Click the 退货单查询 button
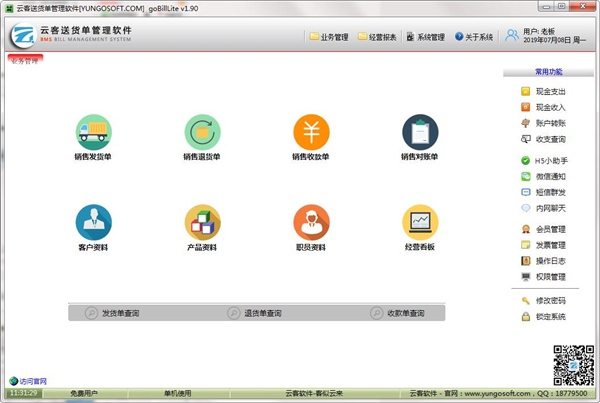 [x=254, y=313]
